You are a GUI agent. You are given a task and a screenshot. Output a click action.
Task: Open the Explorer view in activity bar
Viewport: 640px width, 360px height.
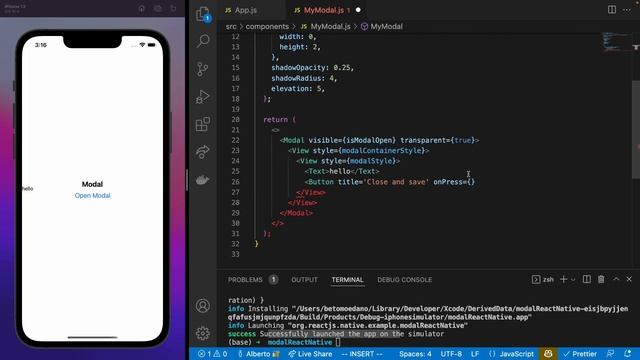(203, 14)
